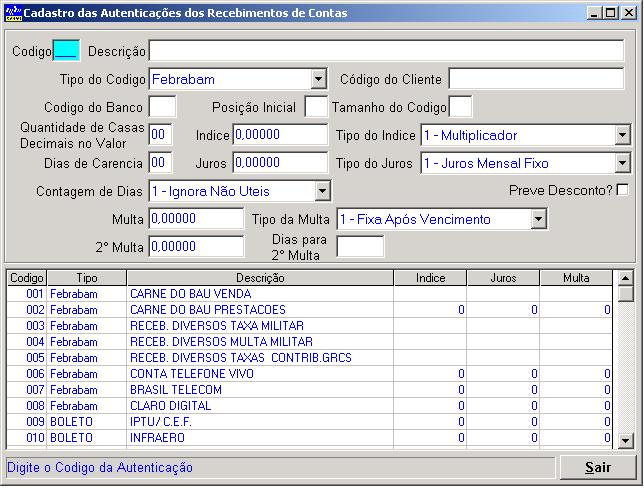Screen dimensions: 644x488
Task: Select row CLARO DIGITAL
Action: (x=310, y=406)
